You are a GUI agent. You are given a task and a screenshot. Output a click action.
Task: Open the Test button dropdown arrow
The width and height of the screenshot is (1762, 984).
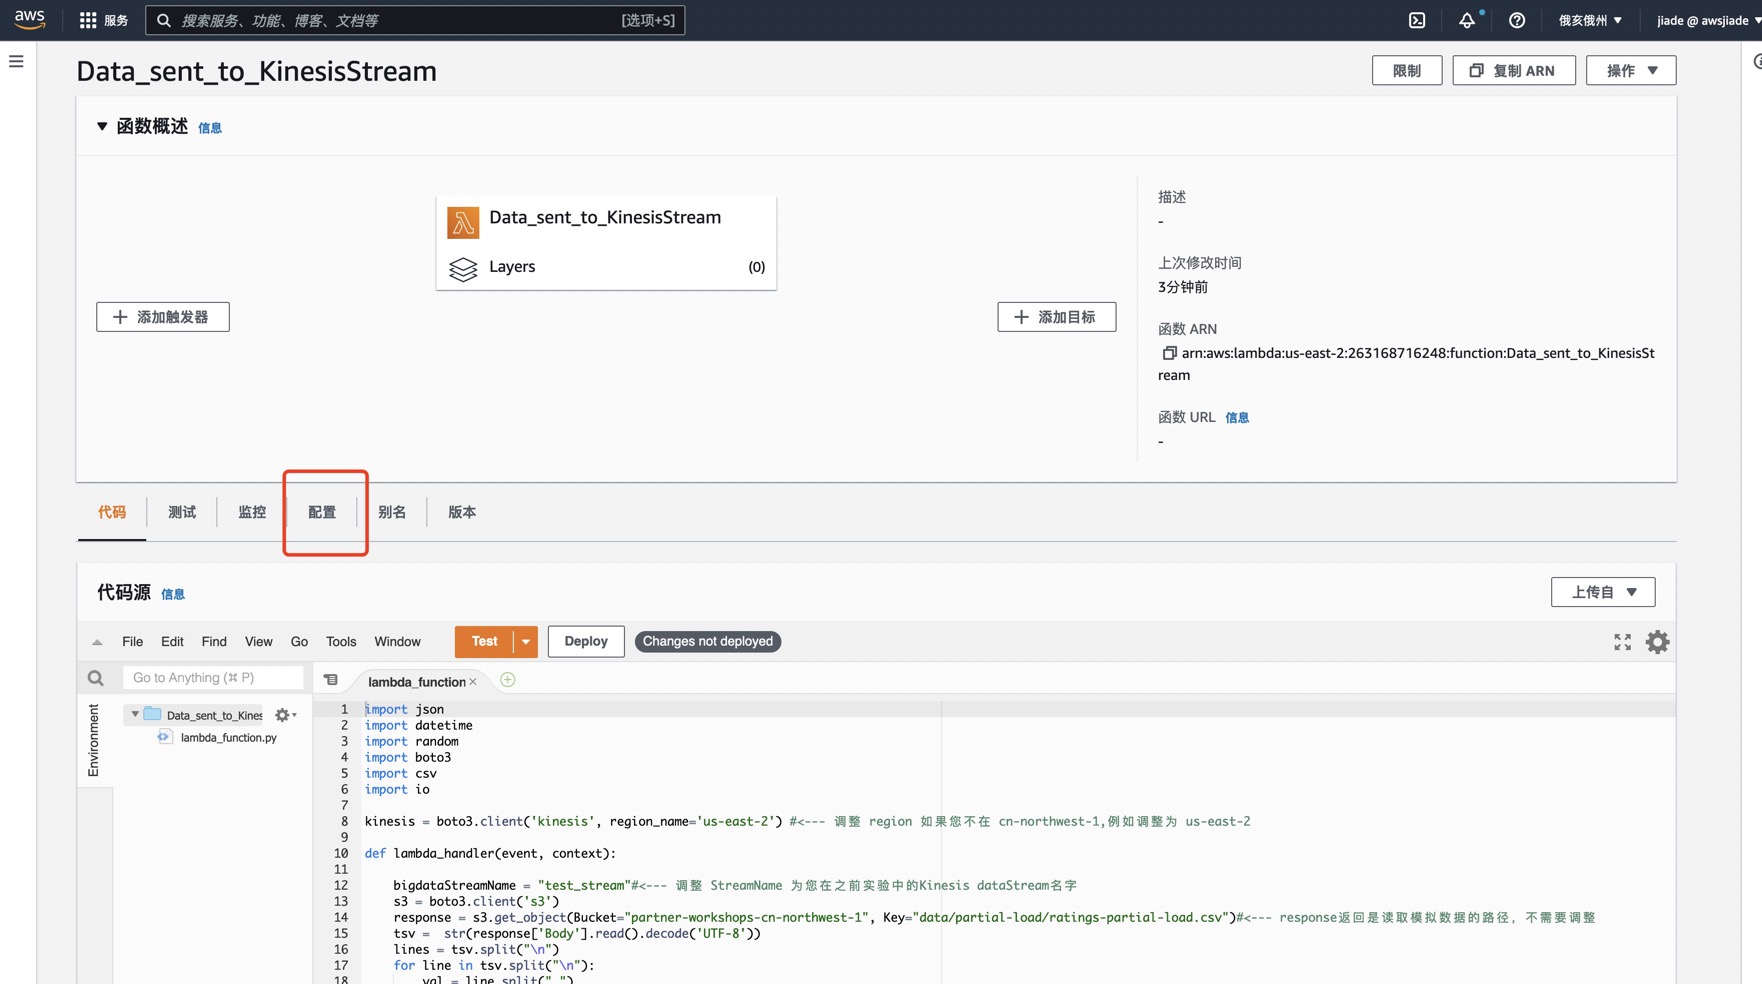[x=526, y=642]
